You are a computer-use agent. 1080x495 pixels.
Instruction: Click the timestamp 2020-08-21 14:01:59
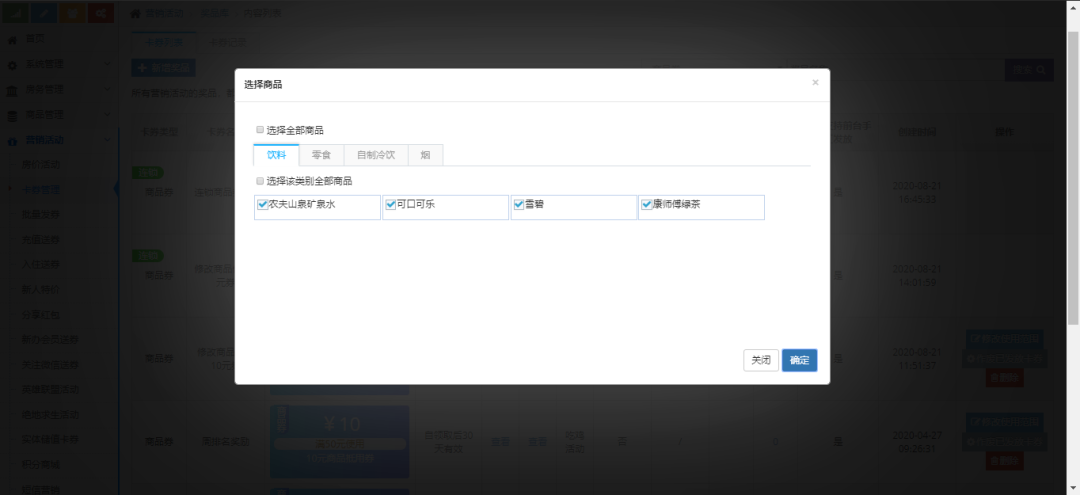tap(916, 275)
